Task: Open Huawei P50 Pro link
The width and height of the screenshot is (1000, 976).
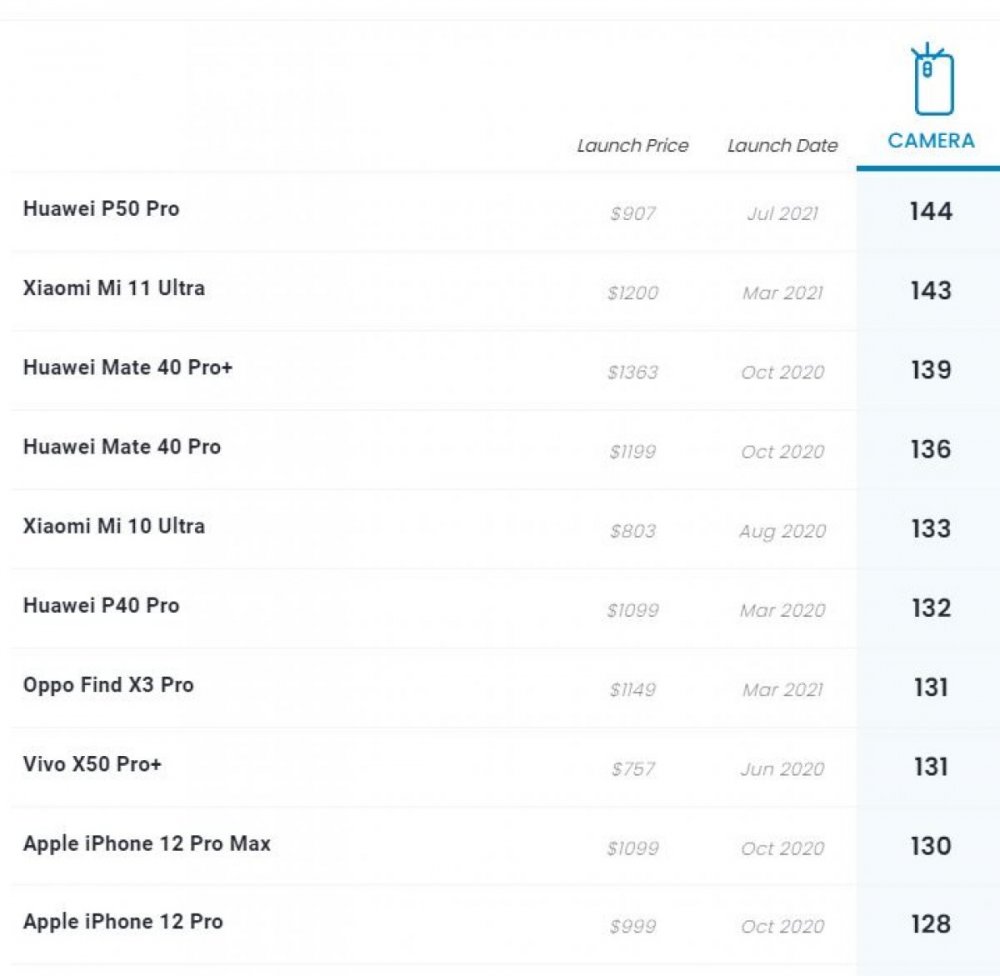Action: [101, 209]
